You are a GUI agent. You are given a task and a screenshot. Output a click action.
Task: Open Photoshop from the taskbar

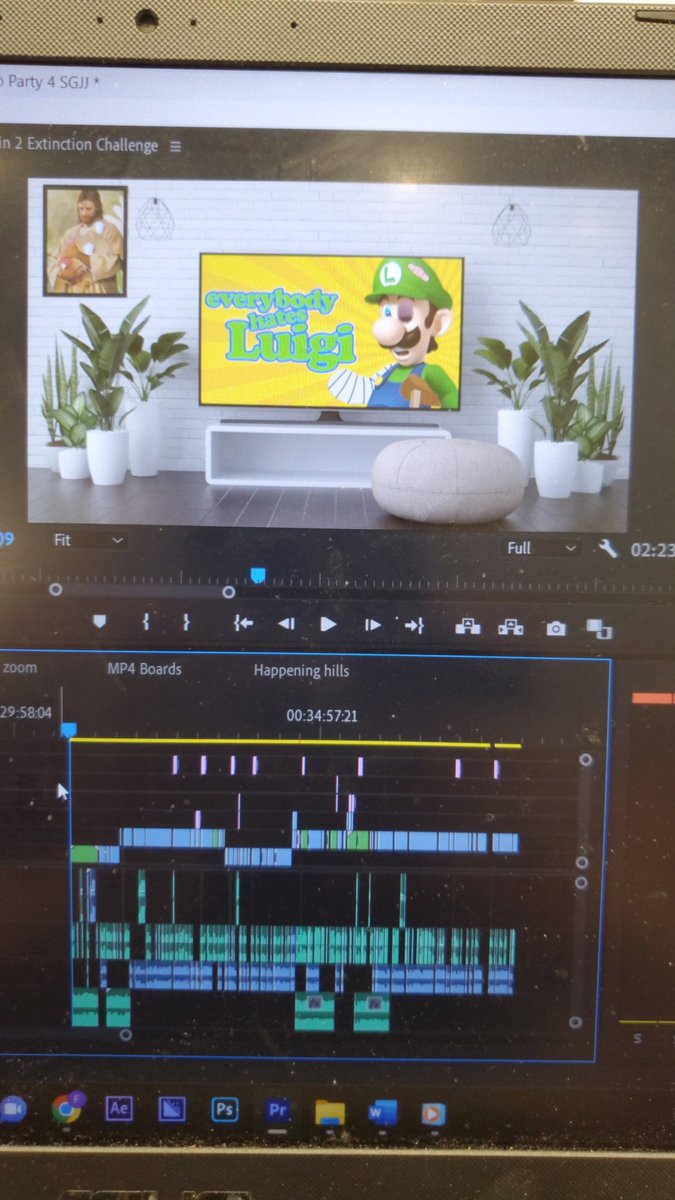coord(225,1110)
